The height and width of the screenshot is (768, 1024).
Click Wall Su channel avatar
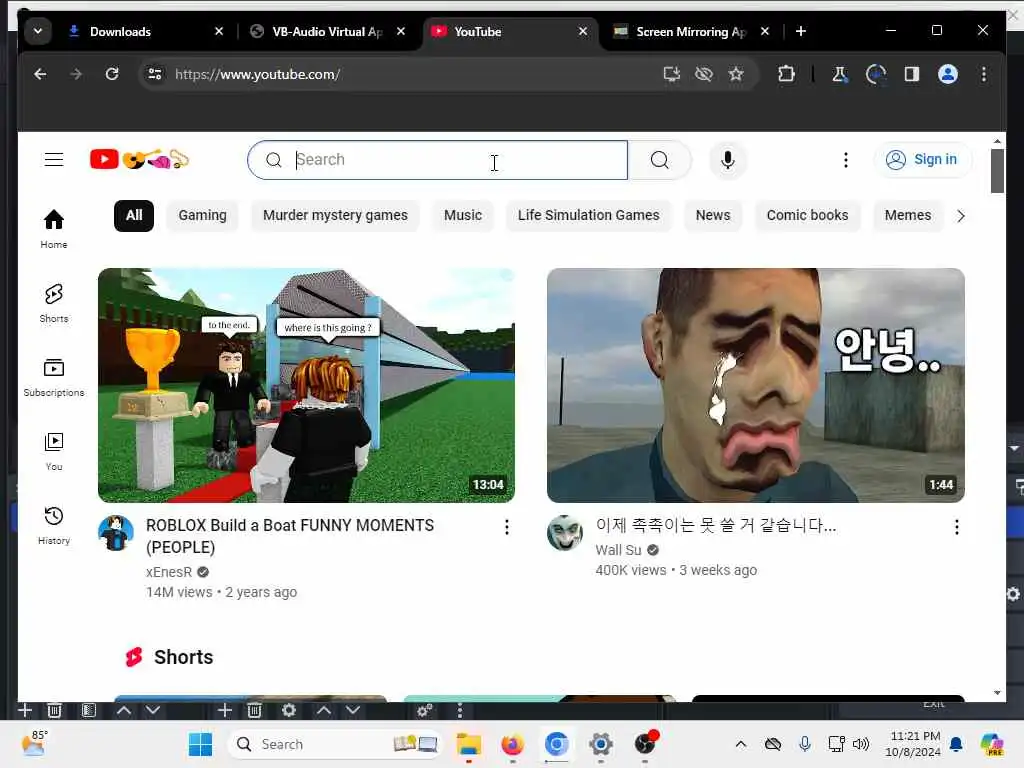(x=565, y=533)
